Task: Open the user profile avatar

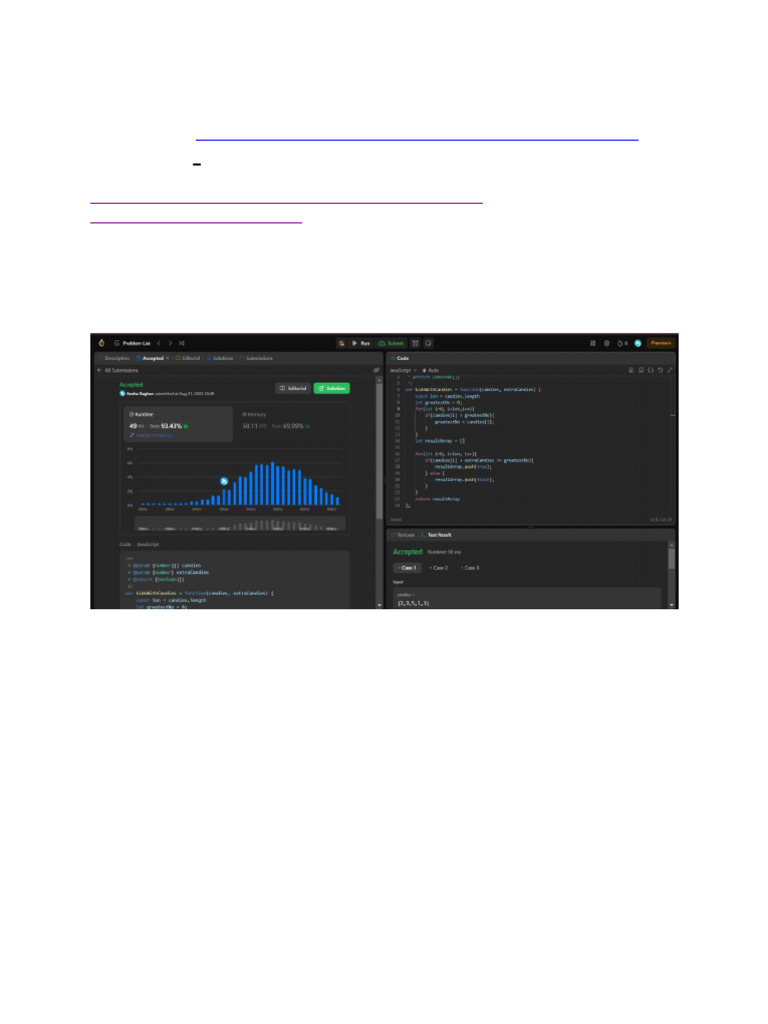Action: (638, 343)
